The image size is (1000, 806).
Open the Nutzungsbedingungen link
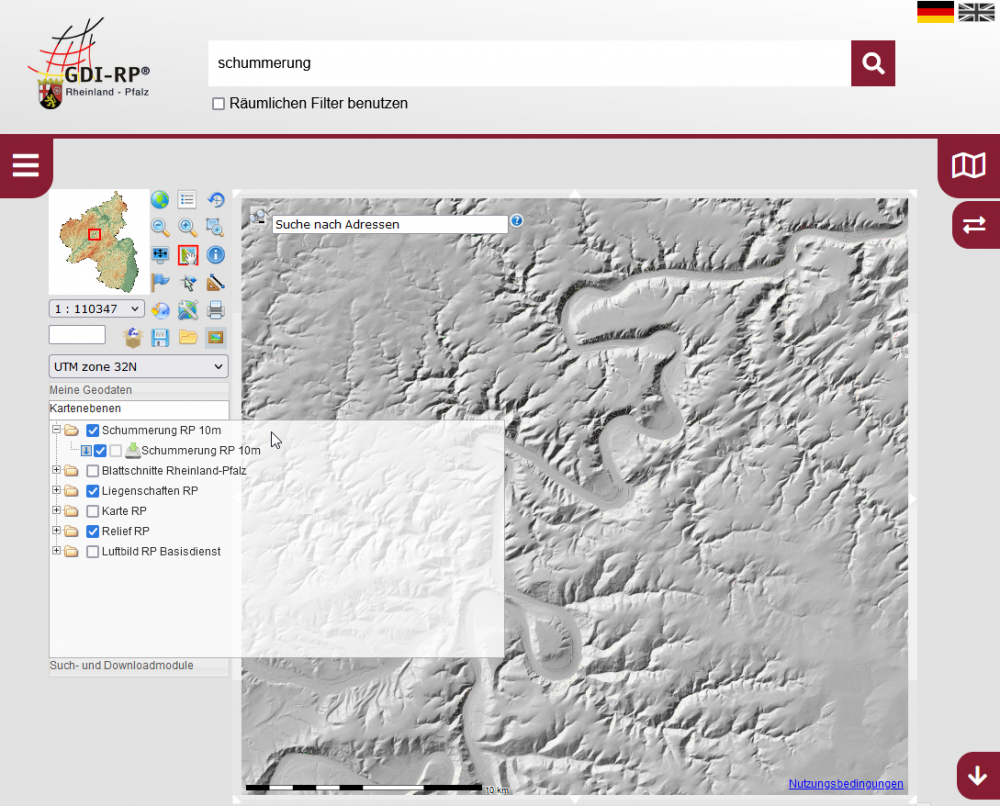click(845, 784)
